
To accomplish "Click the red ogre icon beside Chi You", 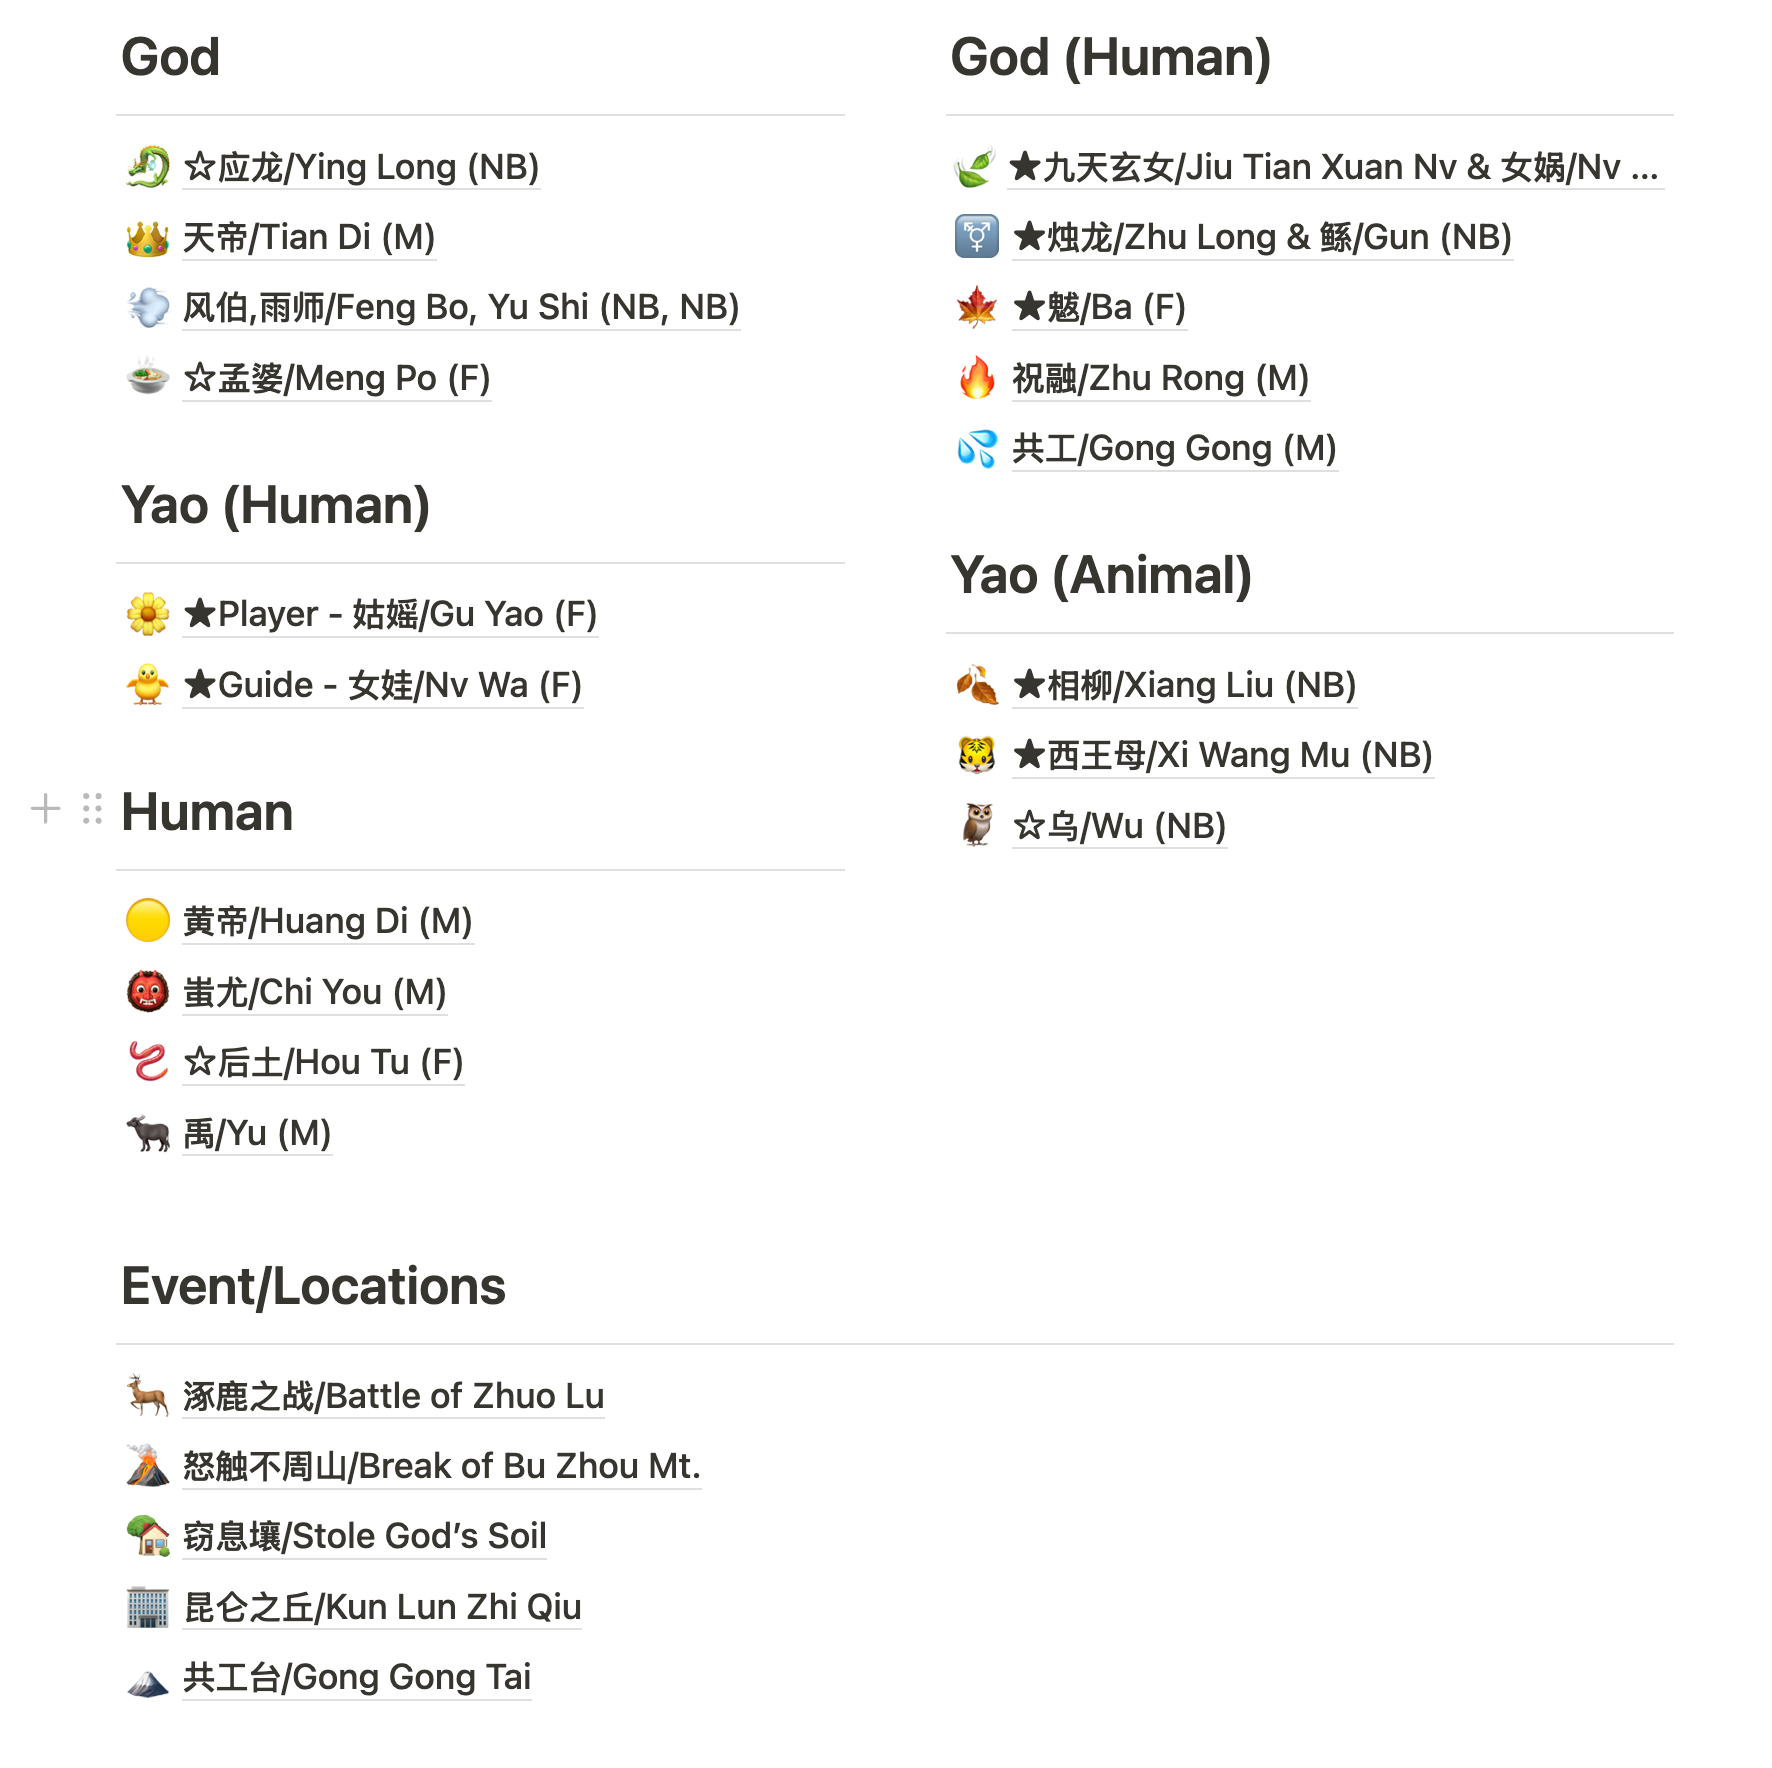I will [x=148, y=992].
